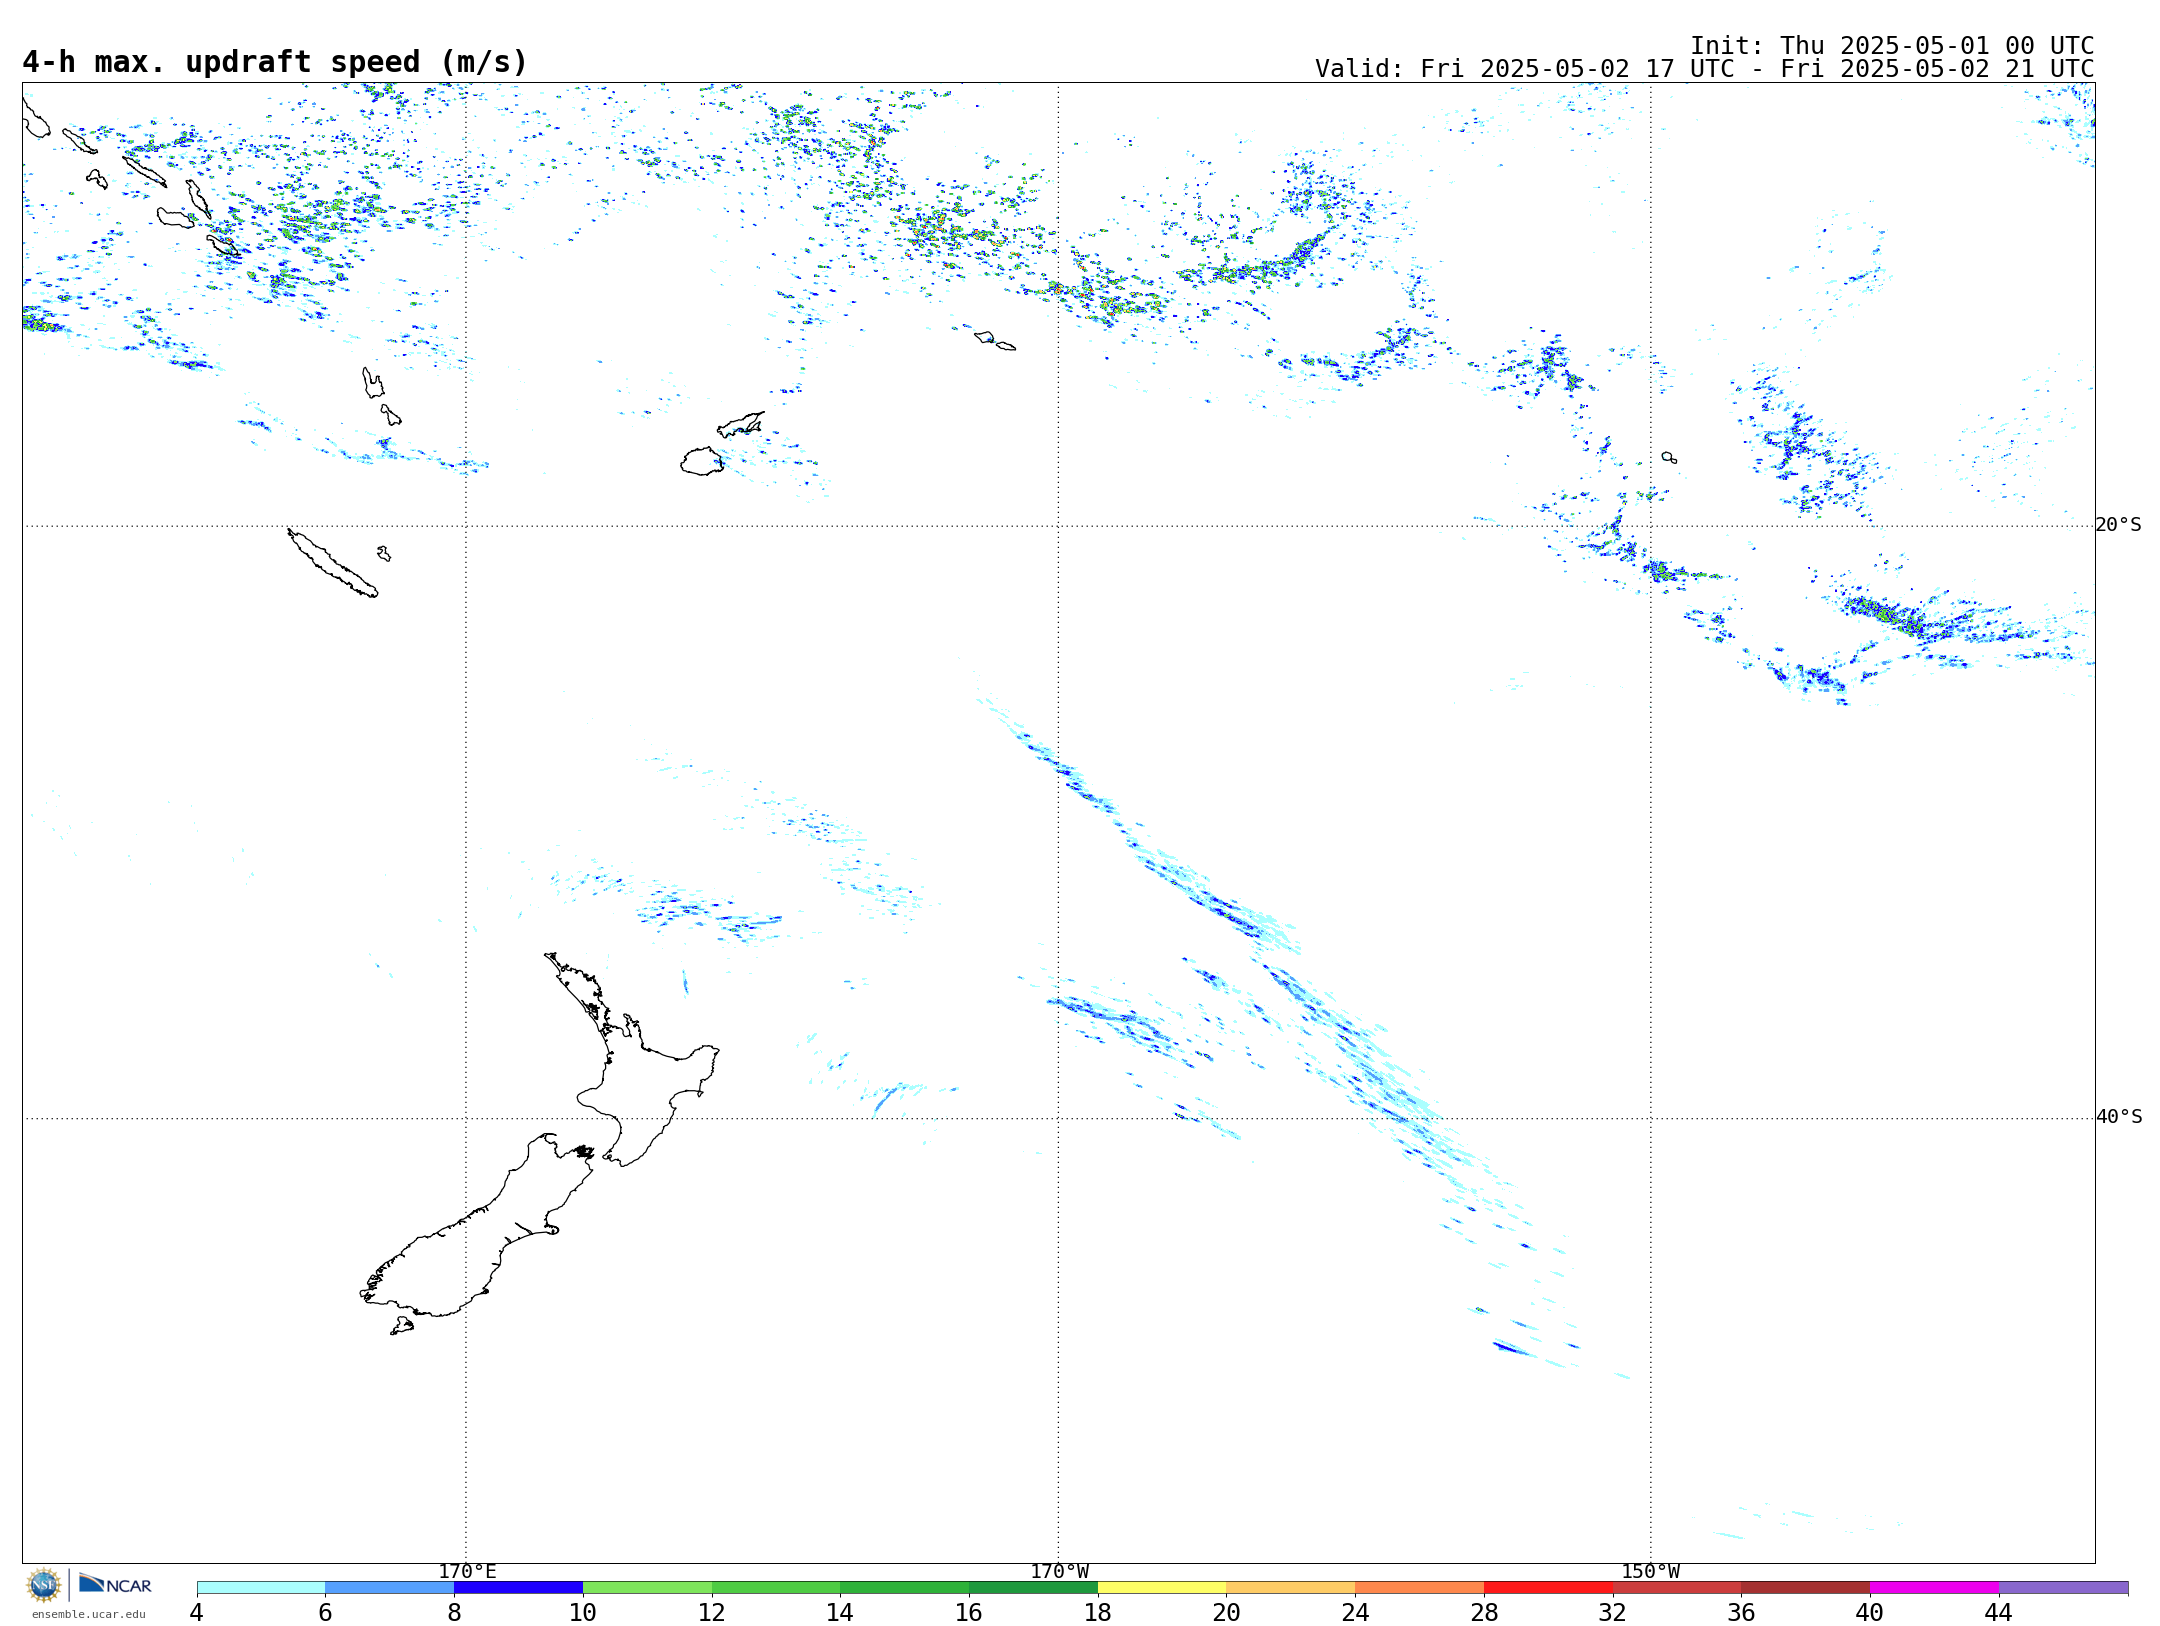The width and height of the screenshot is (2160, 1626).
Task: Click the long New Caledonia island outline
Action: pos(333,563)
